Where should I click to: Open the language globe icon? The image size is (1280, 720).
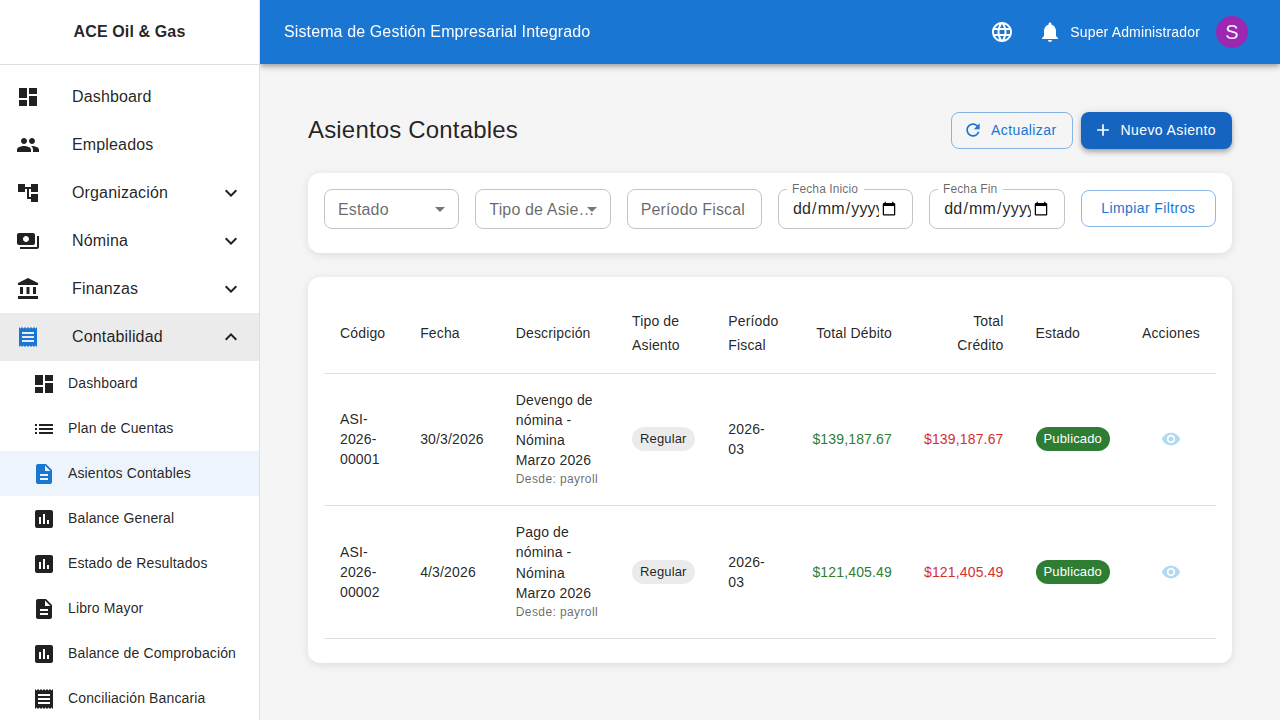coord(1001,31)
